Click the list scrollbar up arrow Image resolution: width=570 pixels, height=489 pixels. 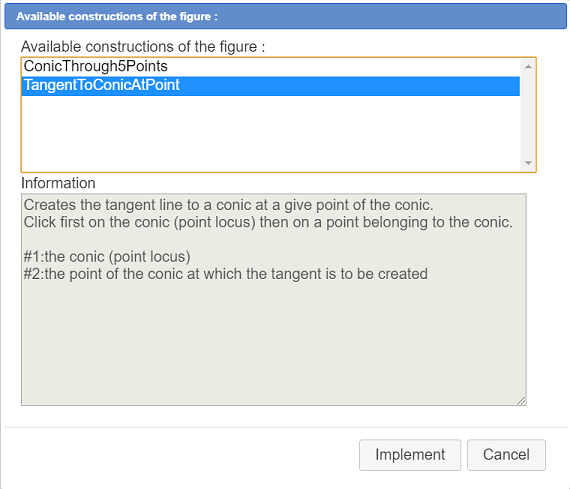[x=528, y=67]
